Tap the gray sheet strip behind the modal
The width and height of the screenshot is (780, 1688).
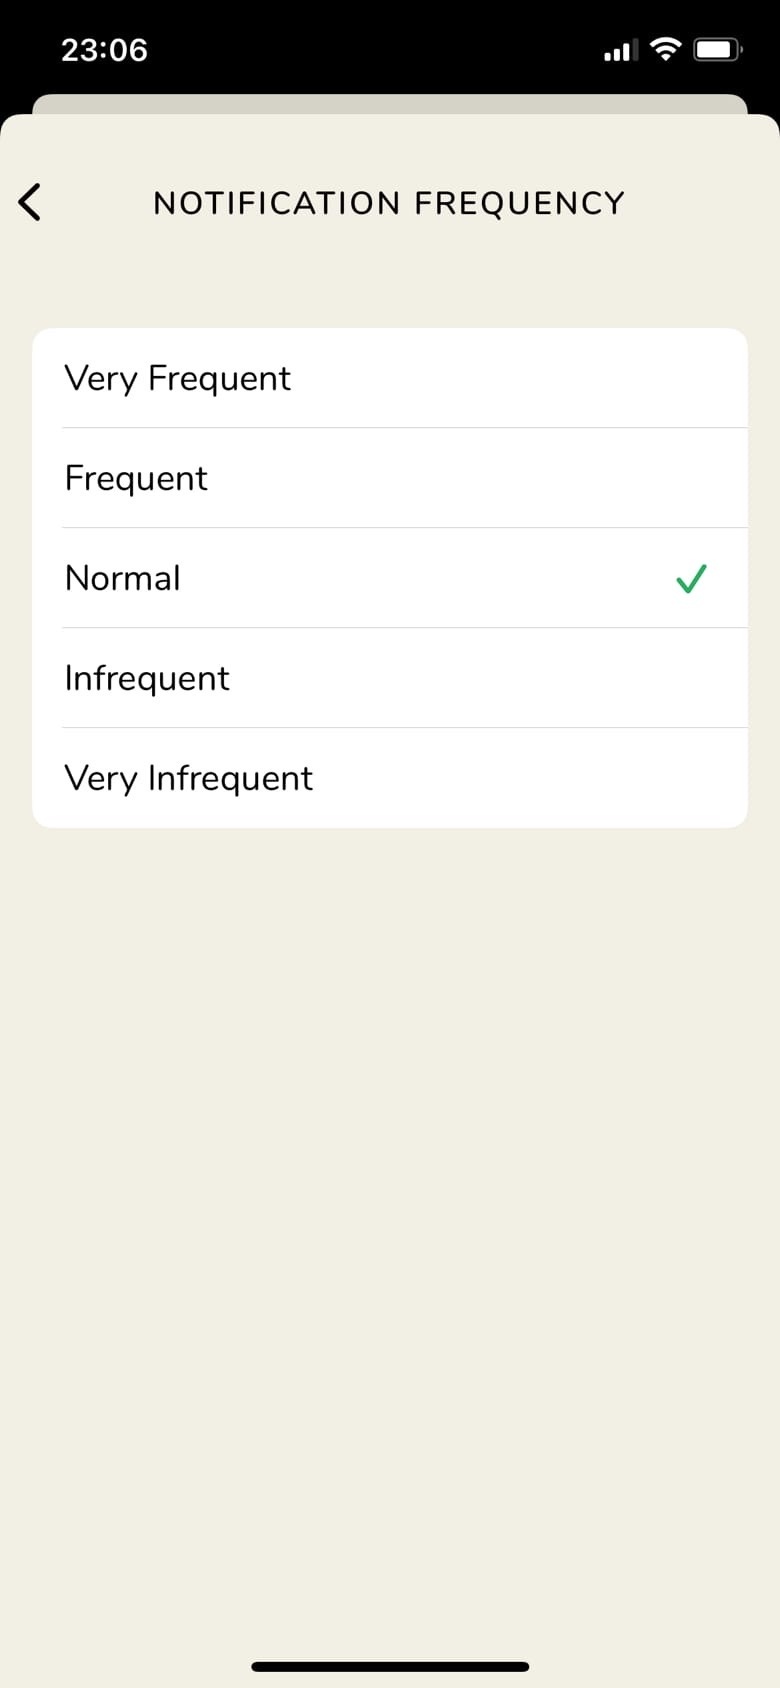pos(390,104)
